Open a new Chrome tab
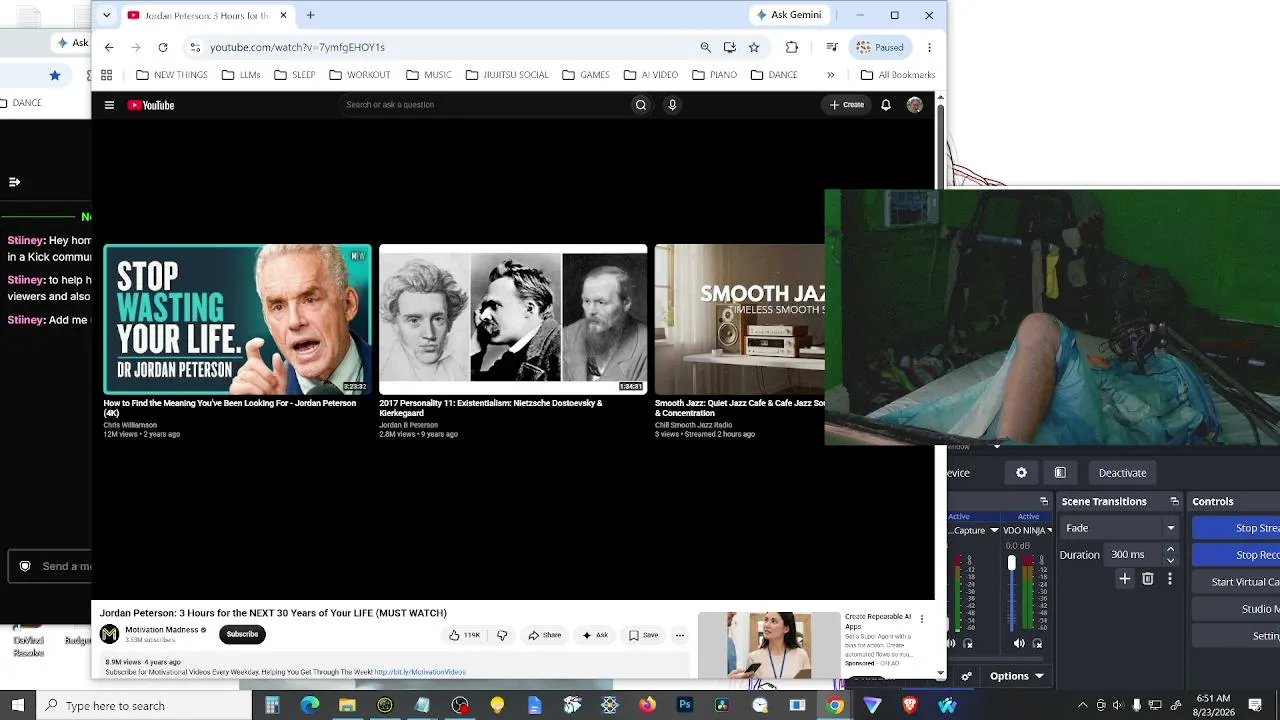Image resolution: width=1280 pixels, height=720 pixels. (311, 15)
